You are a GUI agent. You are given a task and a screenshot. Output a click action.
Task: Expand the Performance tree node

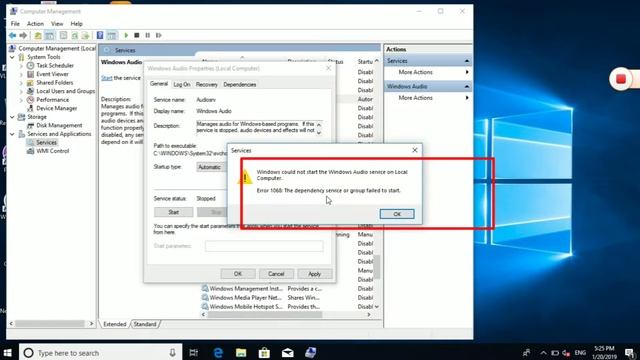coord(21,100)
